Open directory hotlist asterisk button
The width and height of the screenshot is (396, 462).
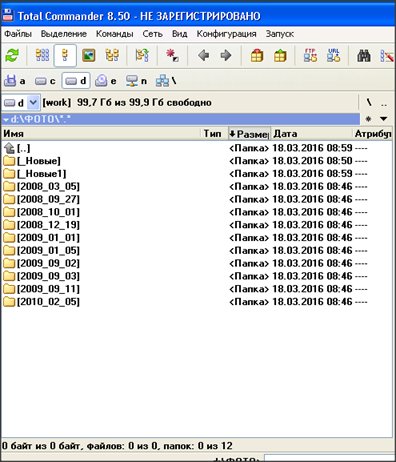[368, 119]
